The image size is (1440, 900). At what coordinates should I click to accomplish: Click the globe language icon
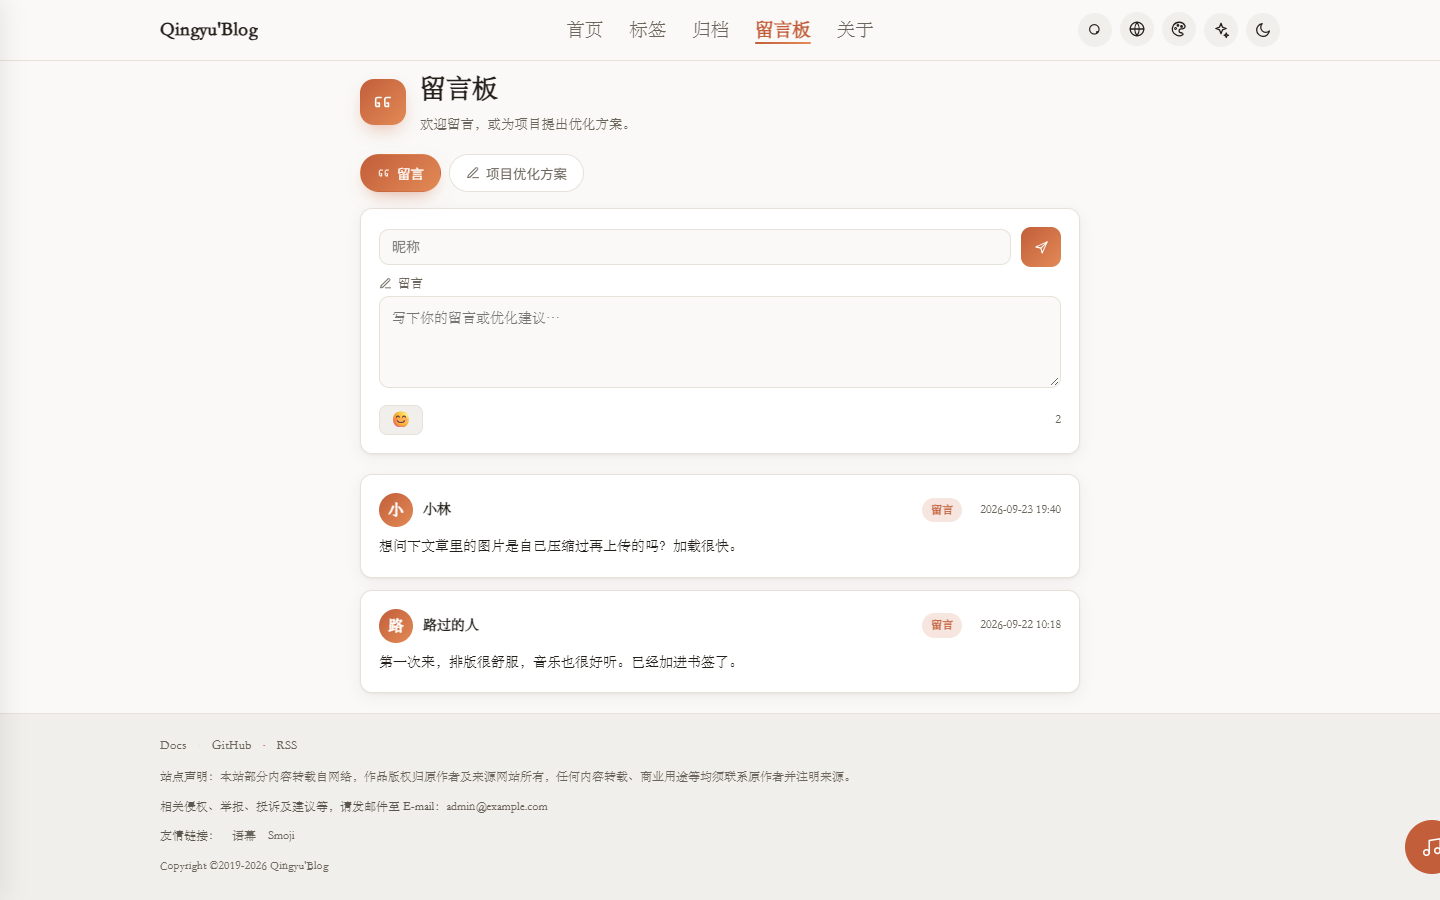[1137, 30]
